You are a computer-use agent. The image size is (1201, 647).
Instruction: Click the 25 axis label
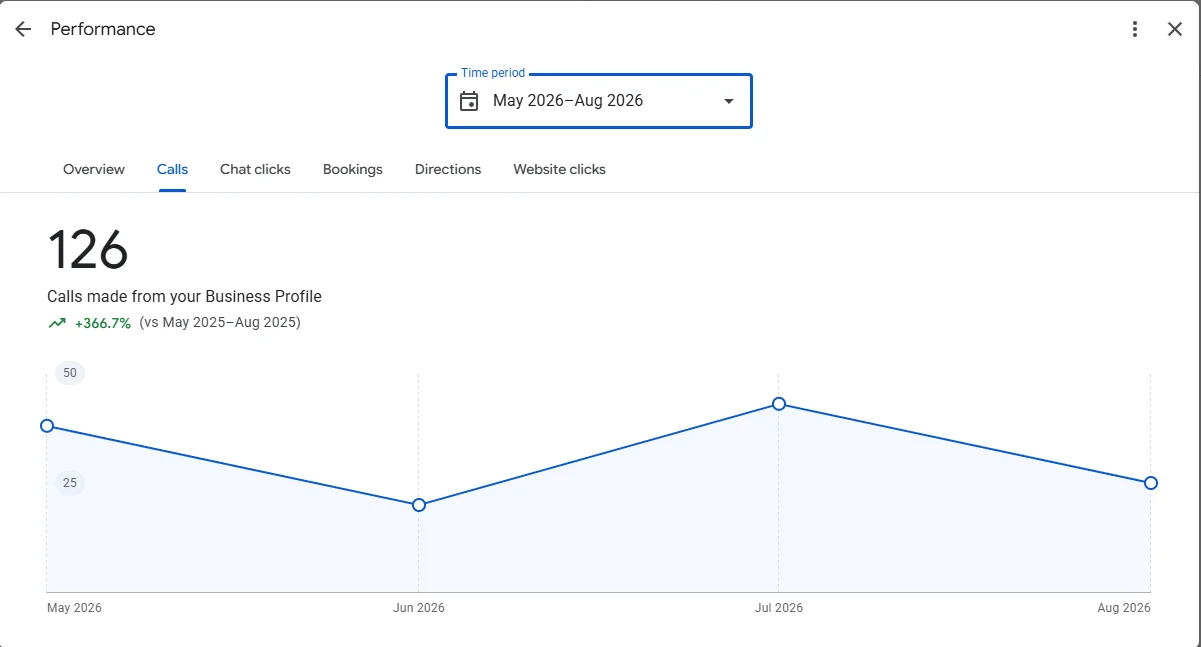coord(70,483)
